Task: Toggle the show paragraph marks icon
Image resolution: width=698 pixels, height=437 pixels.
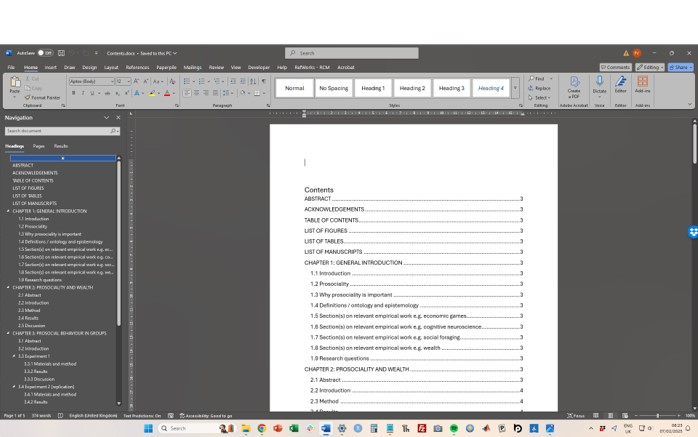Action: [x=261, y=80]
